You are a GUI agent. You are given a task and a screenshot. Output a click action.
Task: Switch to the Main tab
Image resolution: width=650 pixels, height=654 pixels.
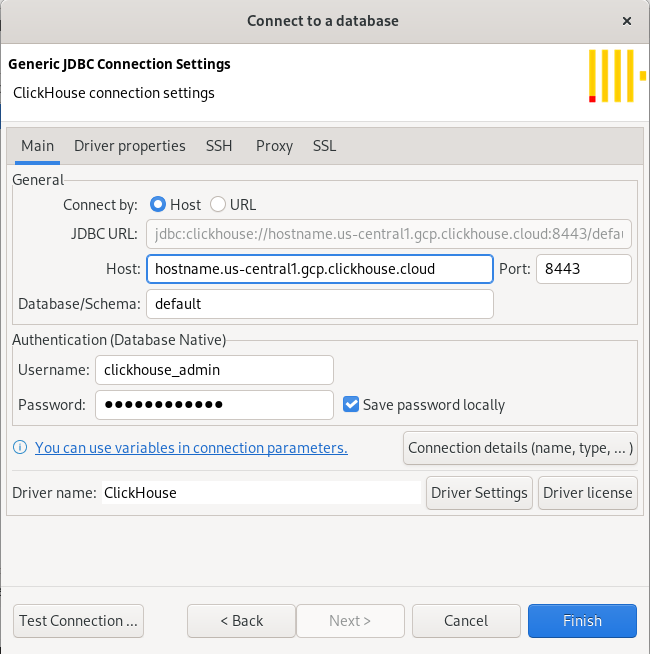point(37,146)
